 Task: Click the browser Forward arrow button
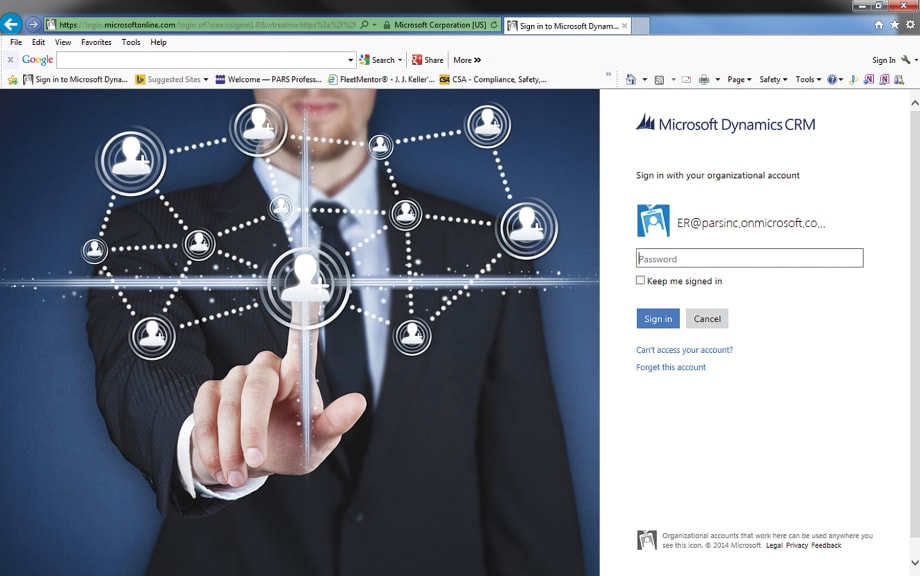click(x=33, y=25)
